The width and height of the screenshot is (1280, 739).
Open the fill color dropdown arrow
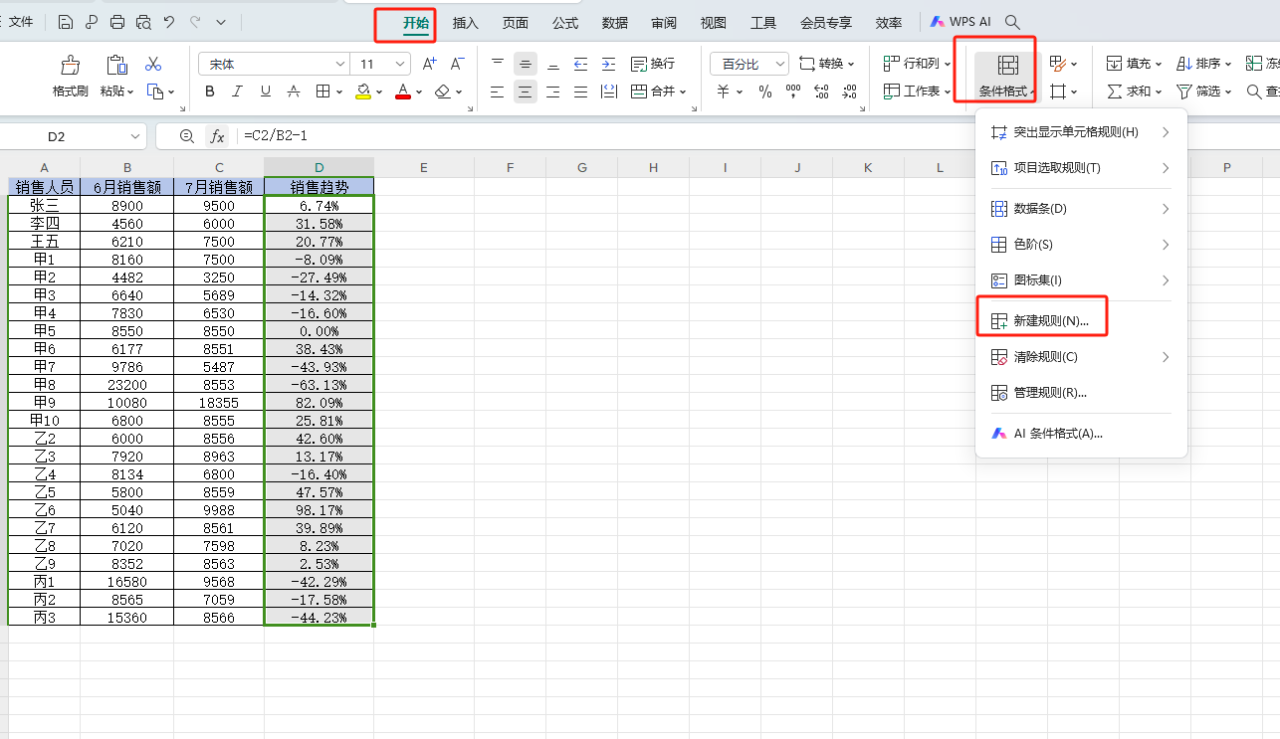[x=380, y=92]
